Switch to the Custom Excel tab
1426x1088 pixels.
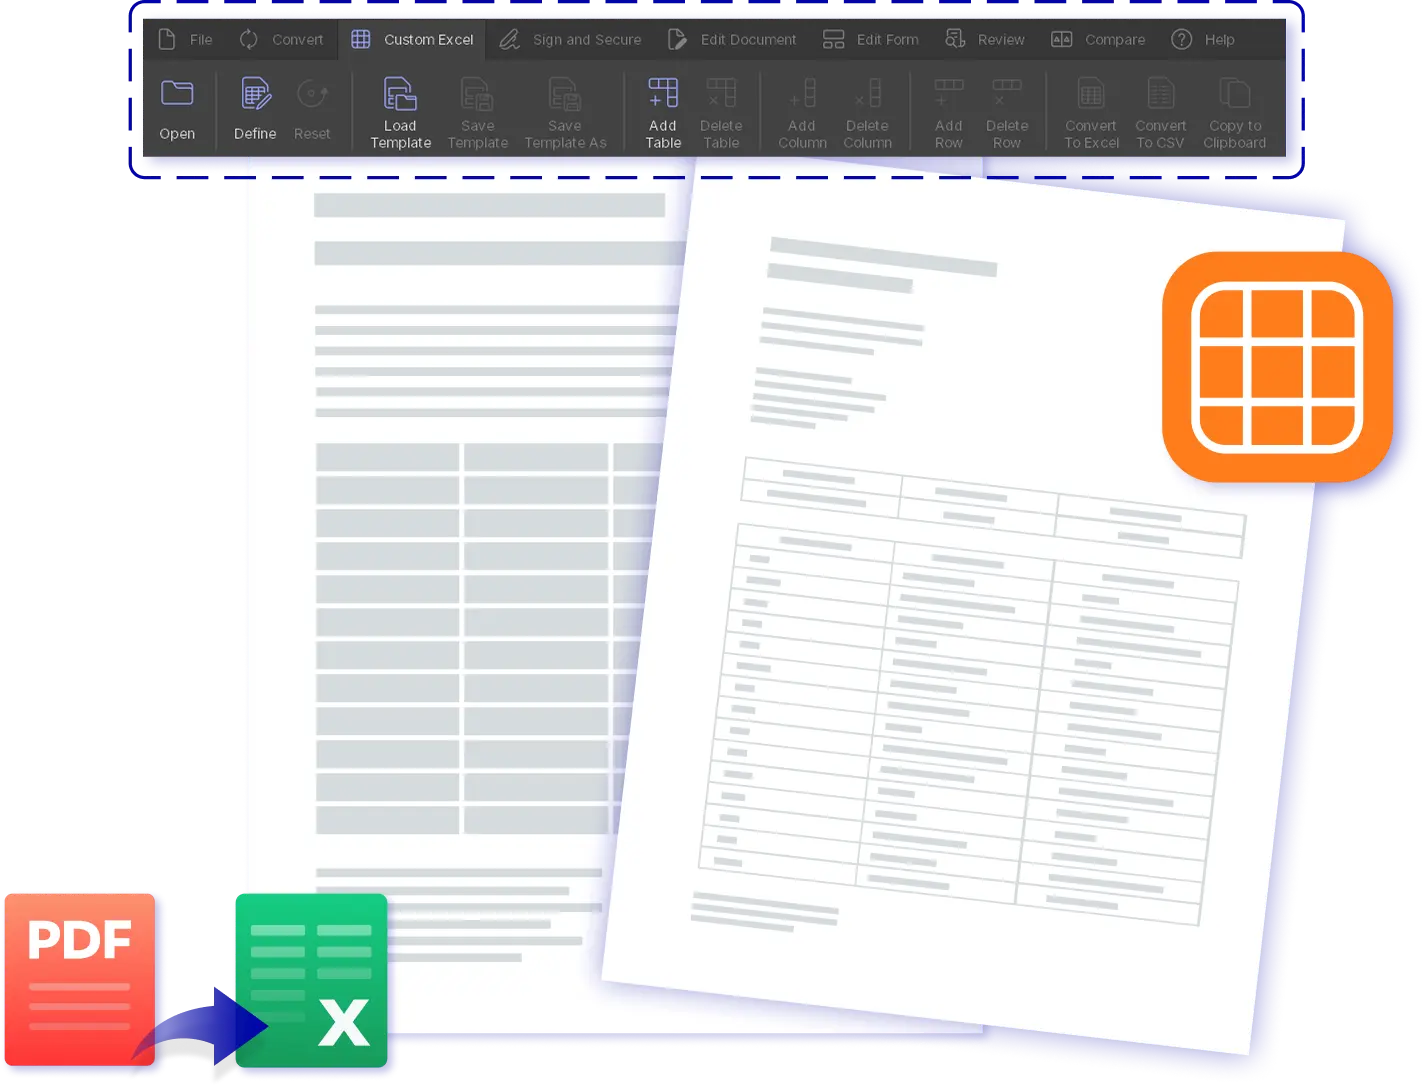[412, 39]
